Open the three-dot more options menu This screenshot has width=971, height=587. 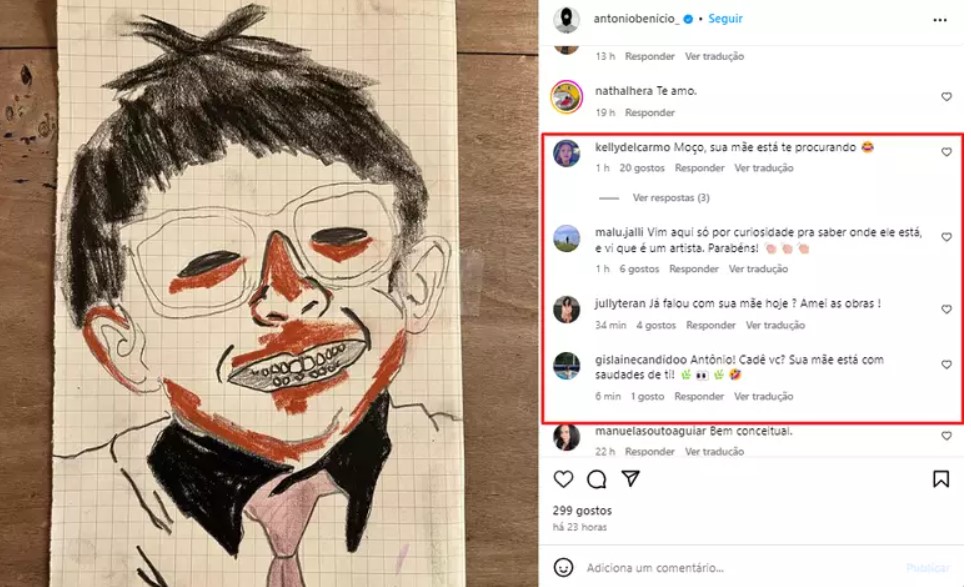940,19
